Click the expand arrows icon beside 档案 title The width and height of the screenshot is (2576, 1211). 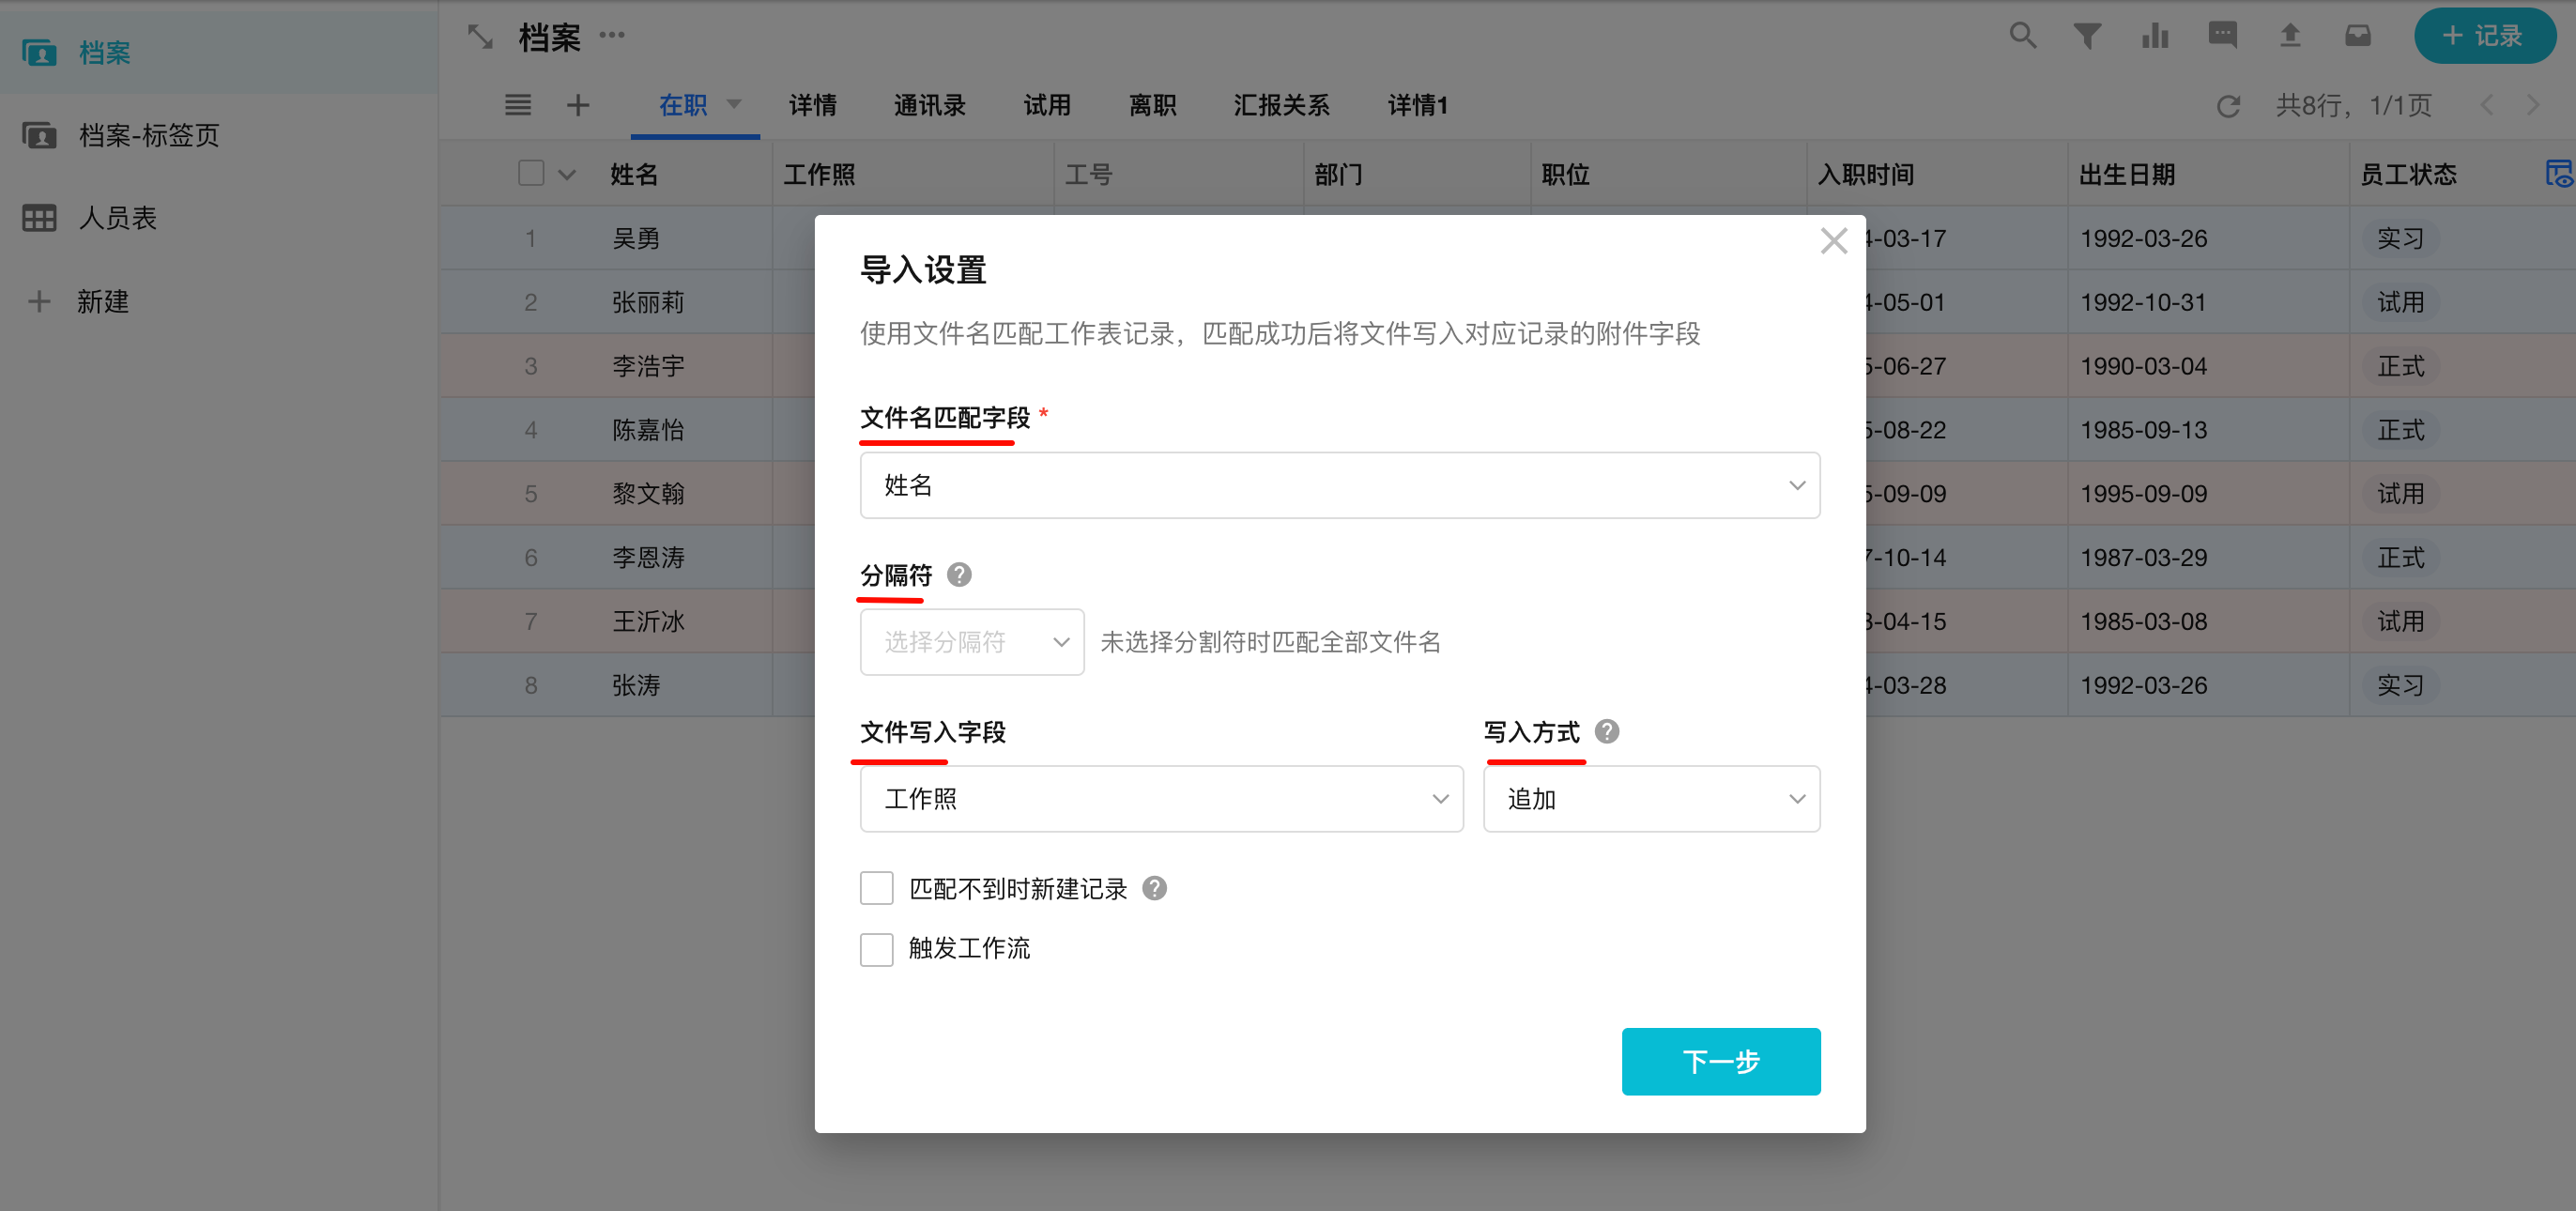click(x=480, y=37)
